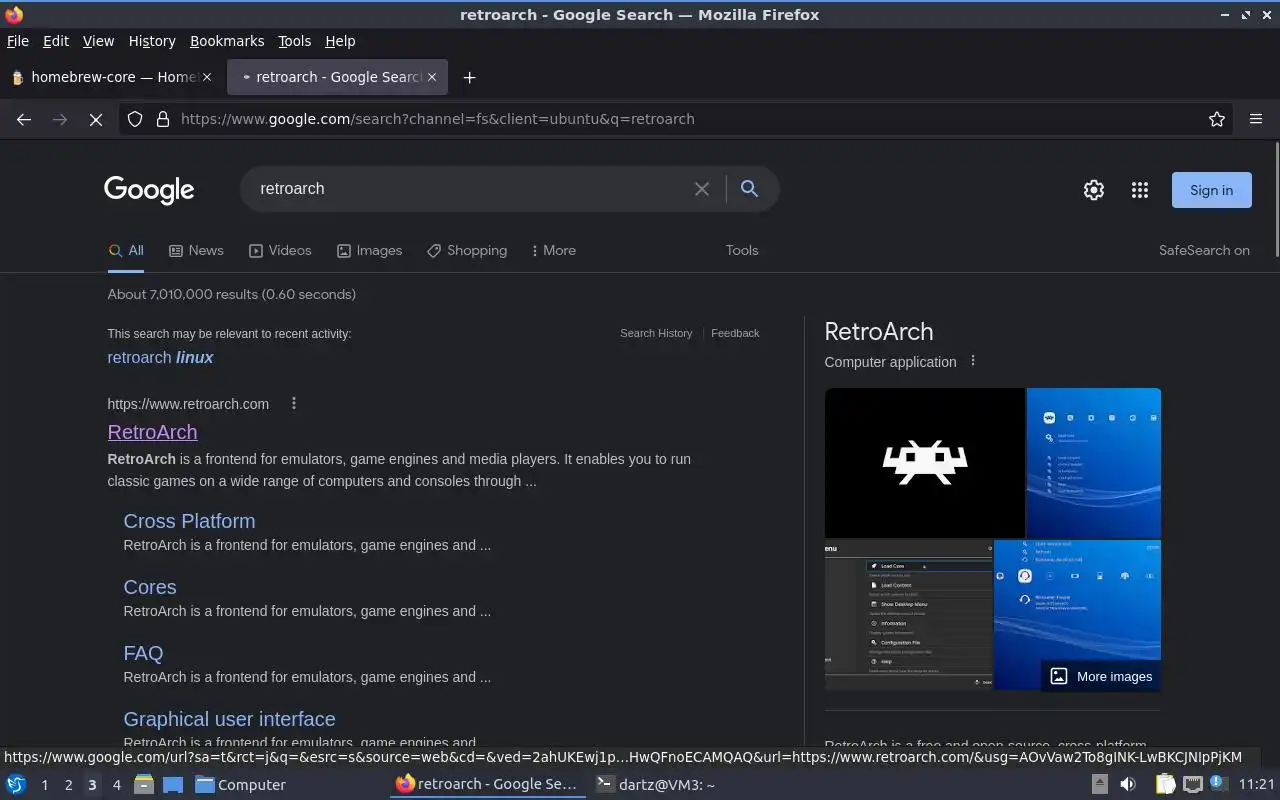Submit search with magnifier icon
1280x800 pixels.
click(749, 189)
